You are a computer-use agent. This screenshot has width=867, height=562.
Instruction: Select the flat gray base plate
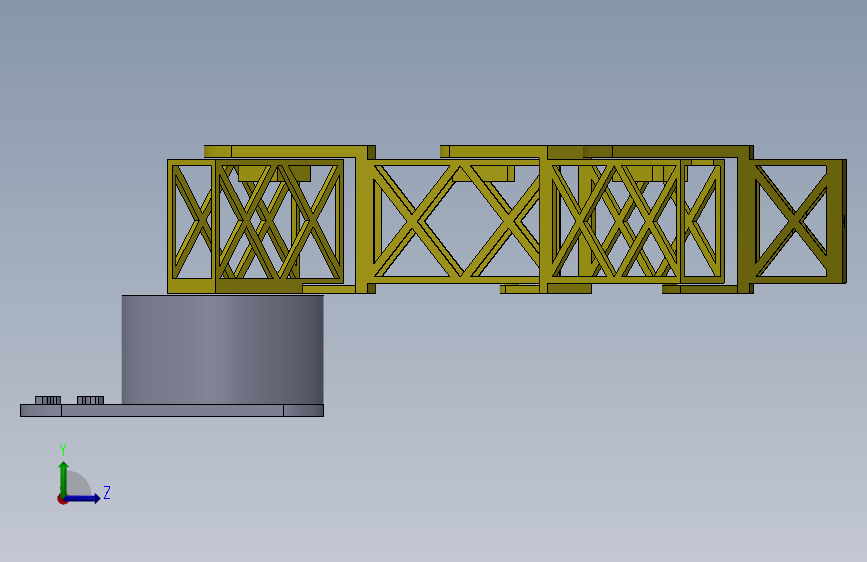click(x=172, y=410)
